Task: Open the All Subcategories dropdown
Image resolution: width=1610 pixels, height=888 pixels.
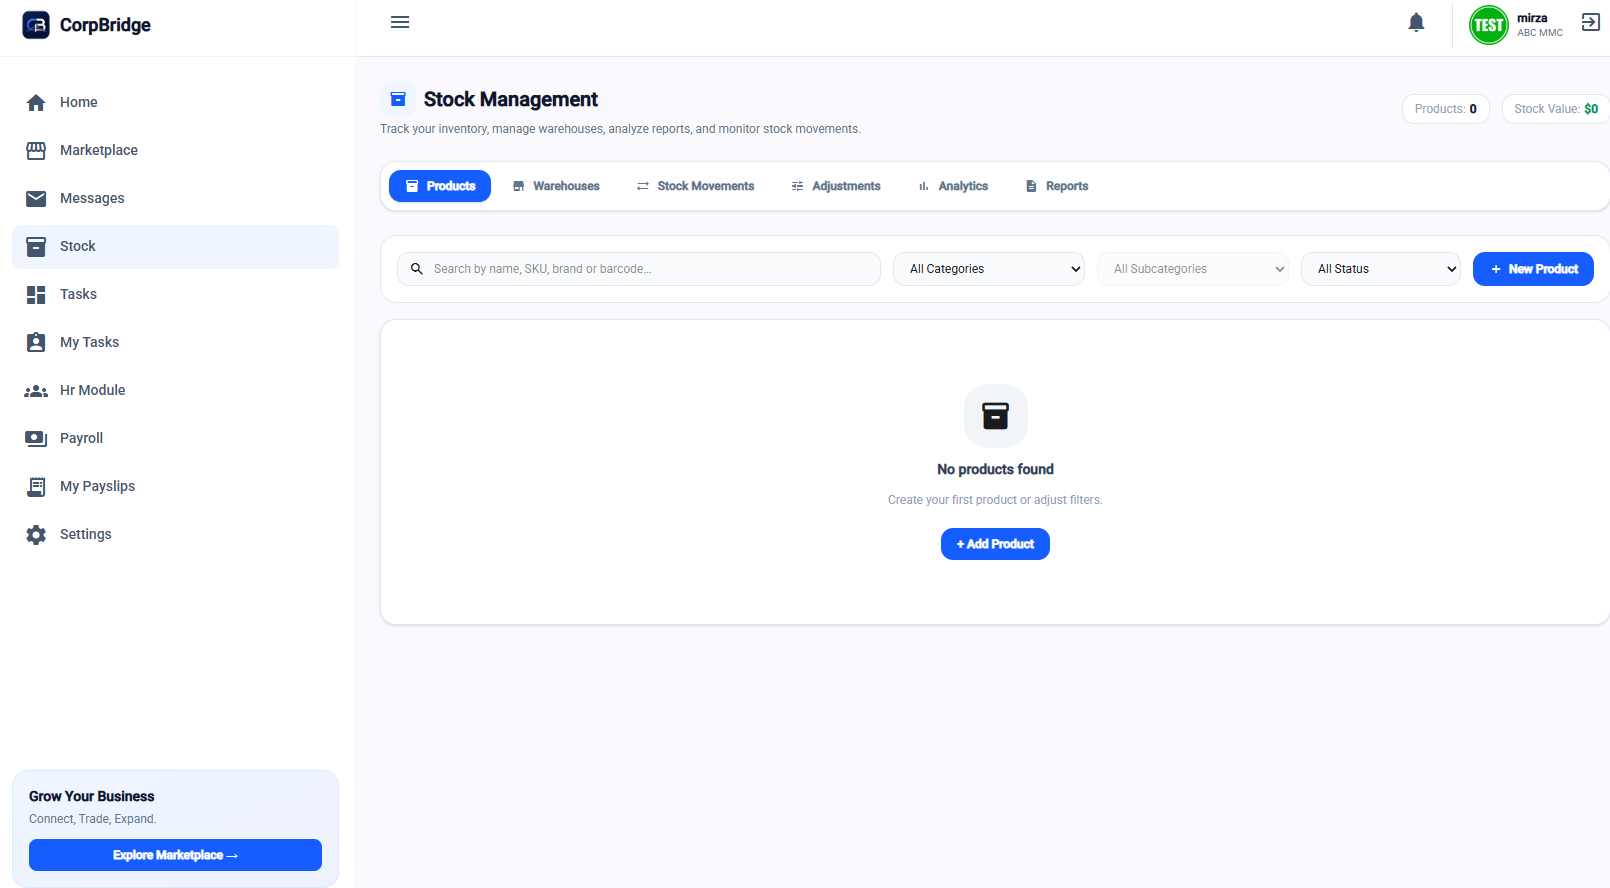Action: (1192, 269)
